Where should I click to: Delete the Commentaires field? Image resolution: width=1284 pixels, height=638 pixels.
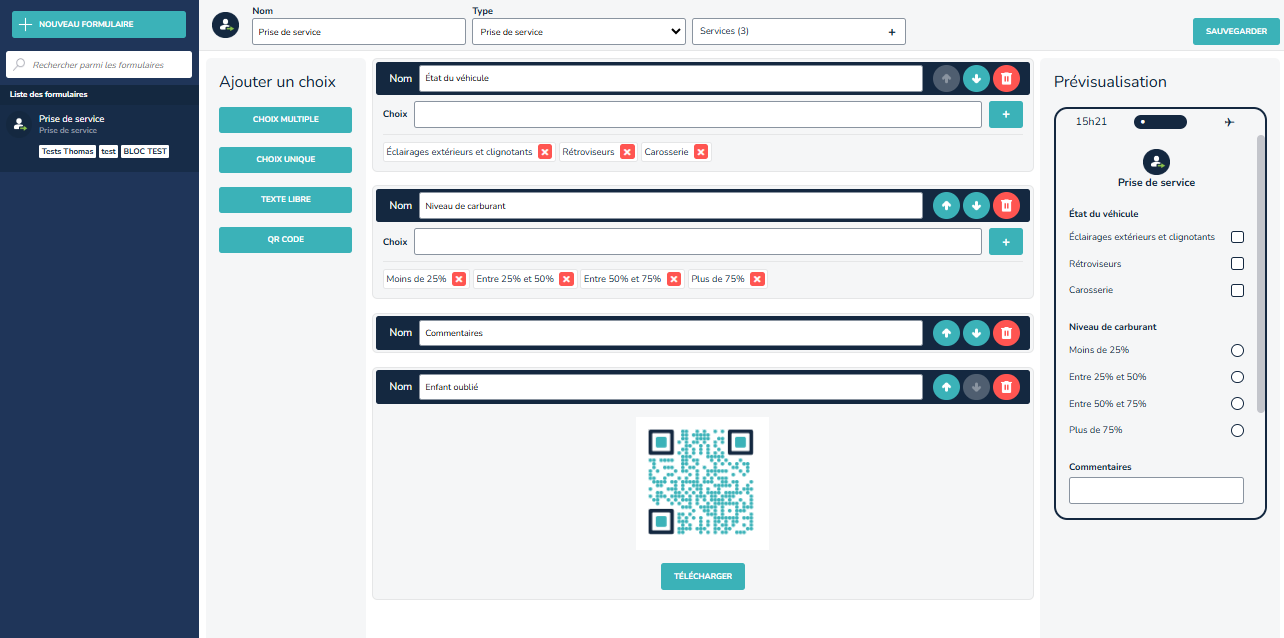[1006, 332]
